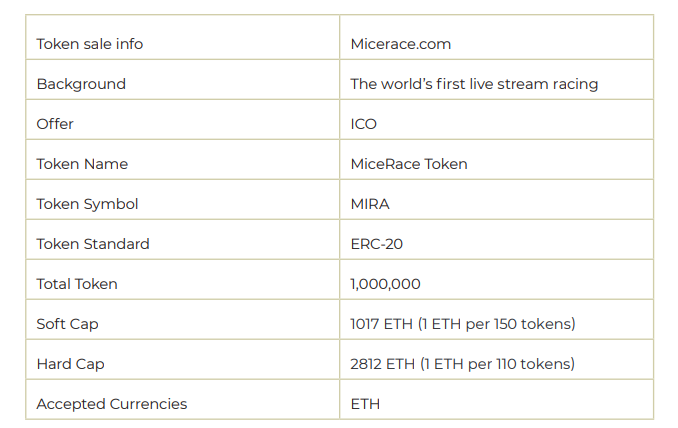Select the ETH accepted currency value
The image size is (678, 428).
(365, 404)
